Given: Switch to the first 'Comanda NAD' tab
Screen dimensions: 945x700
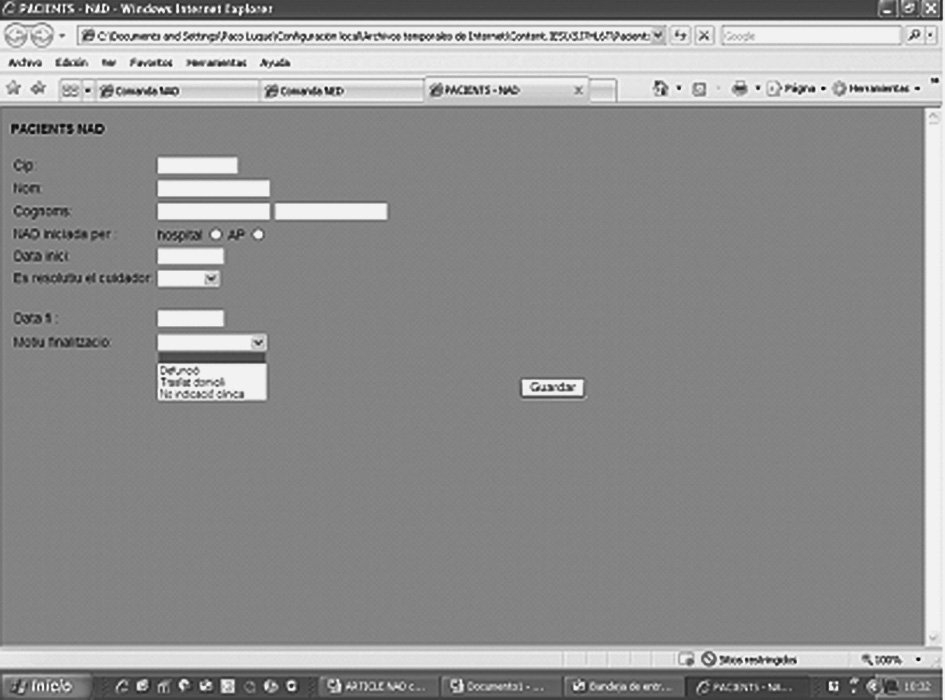Looking at the screenshot, I should (x=170, y=90).
